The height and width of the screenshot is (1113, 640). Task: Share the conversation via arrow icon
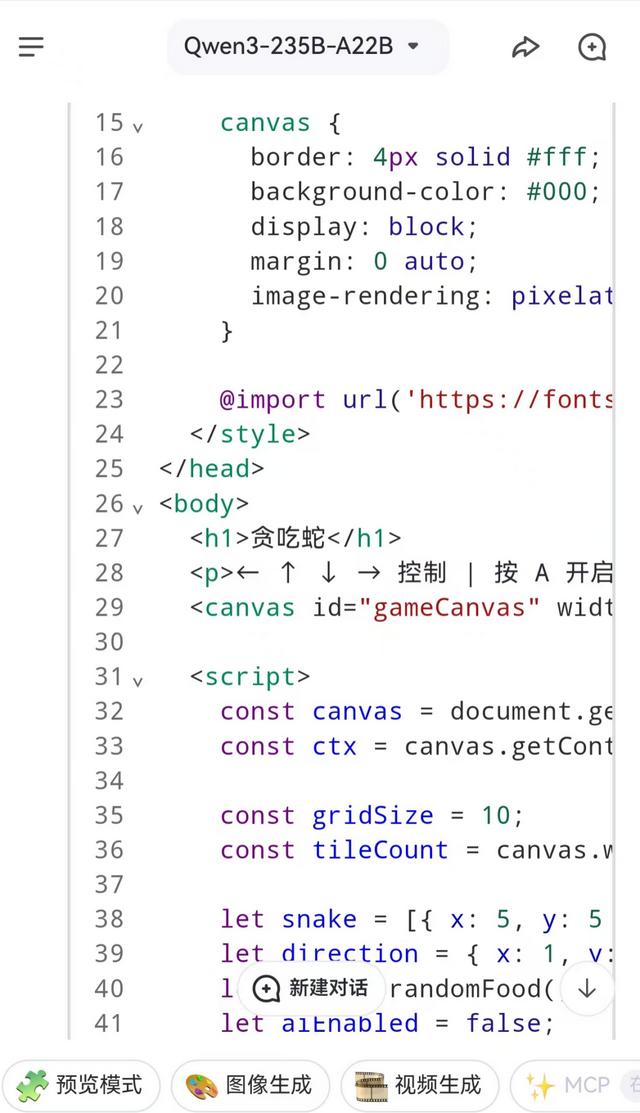(x=525, y=48)
